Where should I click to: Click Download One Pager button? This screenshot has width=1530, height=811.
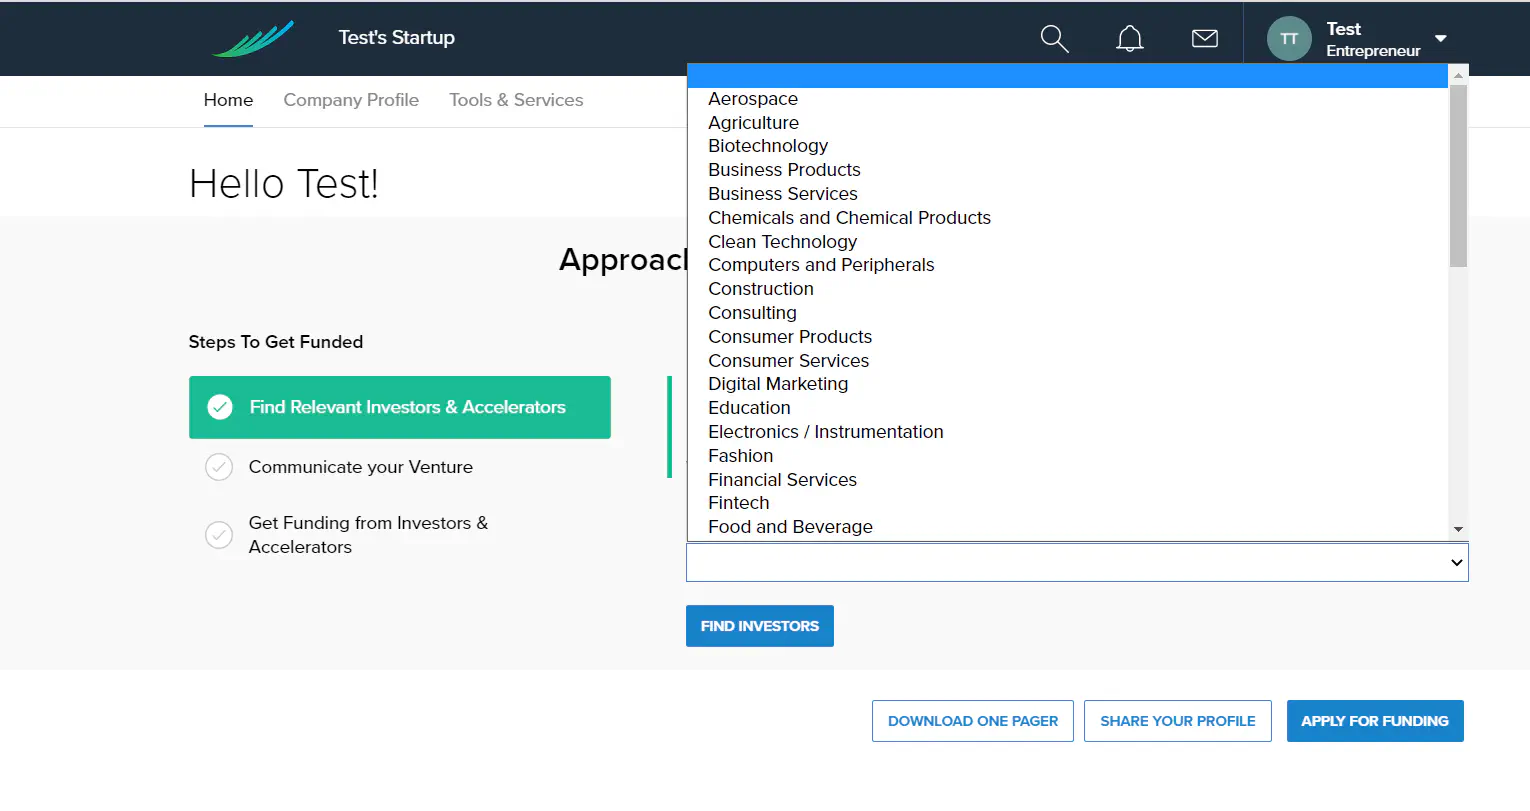(972, 721)
